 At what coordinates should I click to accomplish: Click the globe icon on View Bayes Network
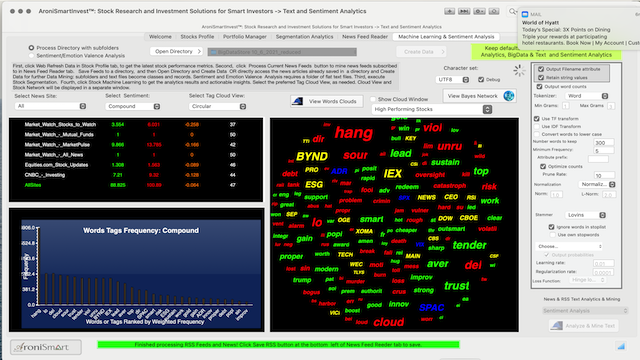tap(509, 96)
